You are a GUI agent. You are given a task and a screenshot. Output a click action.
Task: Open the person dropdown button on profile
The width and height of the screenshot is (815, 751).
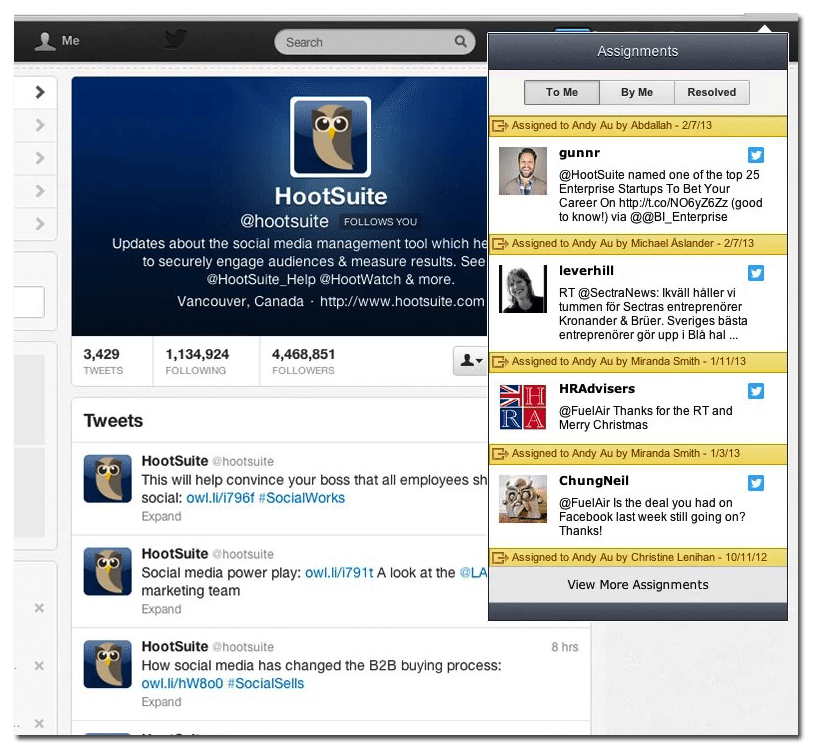pyautogui.click(x=470, y=361)
